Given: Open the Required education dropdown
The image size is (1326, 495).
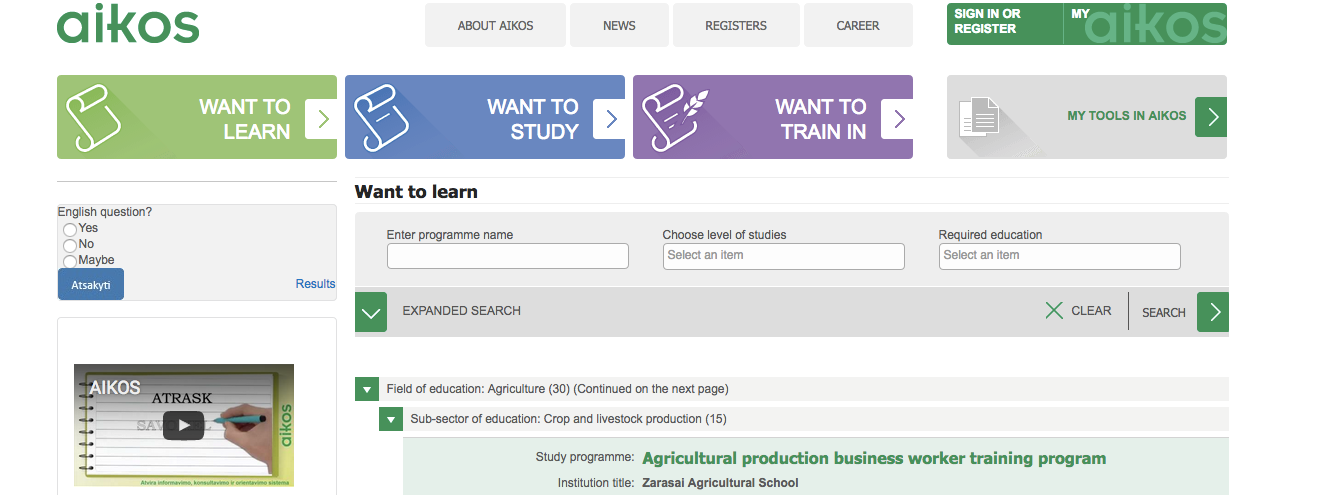Looking at the screenshot, I should 1059,256.
